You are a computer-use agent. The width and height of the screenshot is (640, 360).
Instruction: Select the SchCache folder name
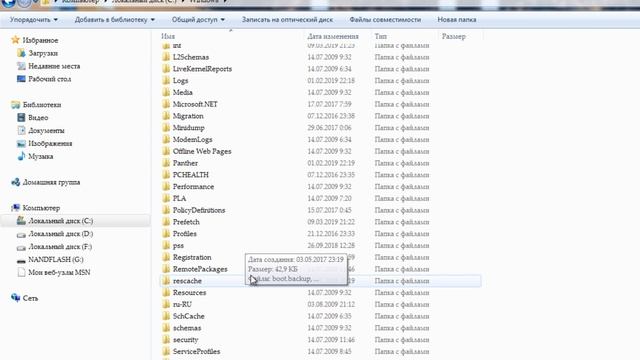pos(189,316)
